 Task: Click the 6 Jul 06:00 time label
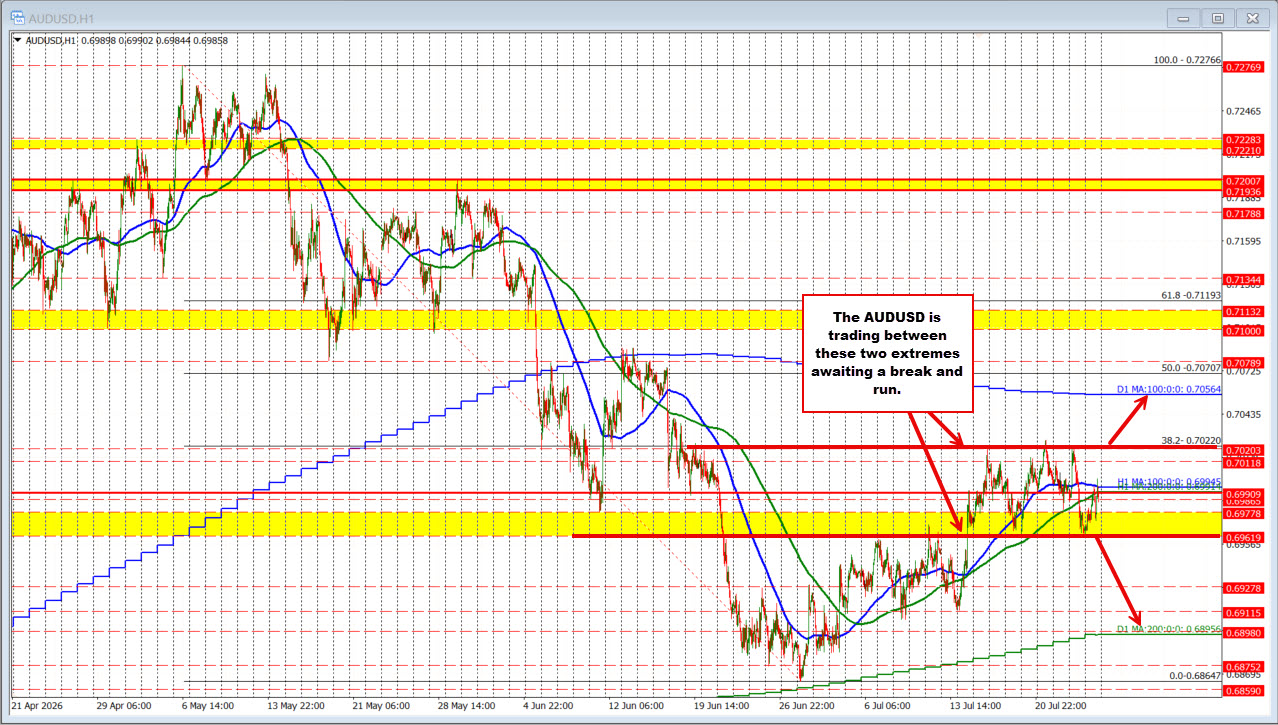click(x=886, y=705)
